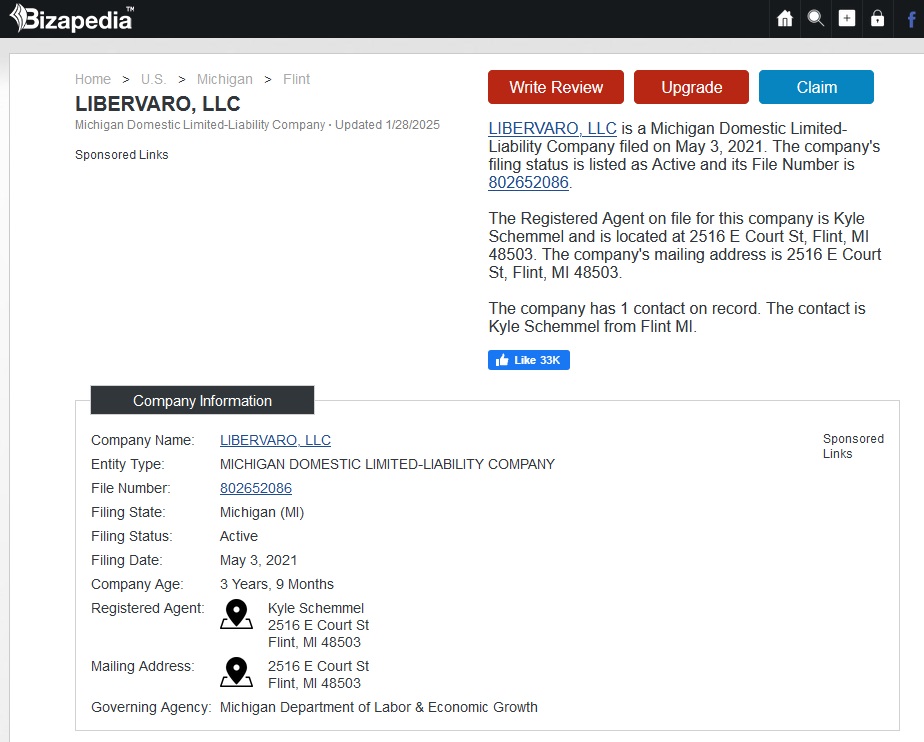
Task: Navigate to Michigan breadcrumb
Action: click(225, 79)
